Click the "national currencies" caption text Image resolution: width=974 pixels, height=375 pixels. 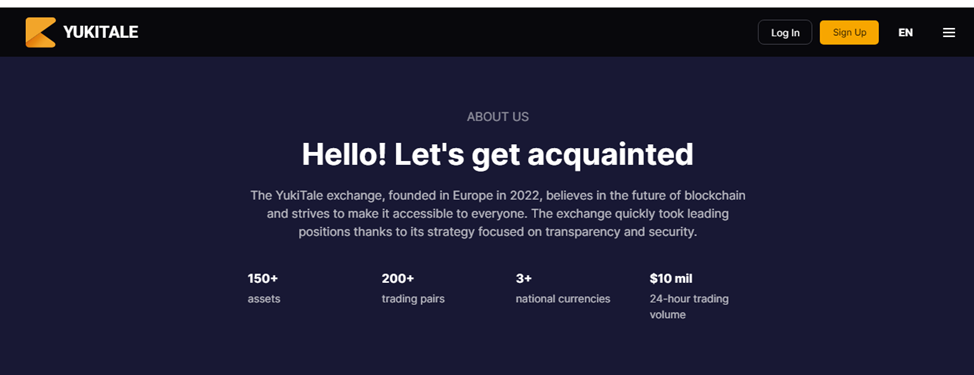pos(563,299)
